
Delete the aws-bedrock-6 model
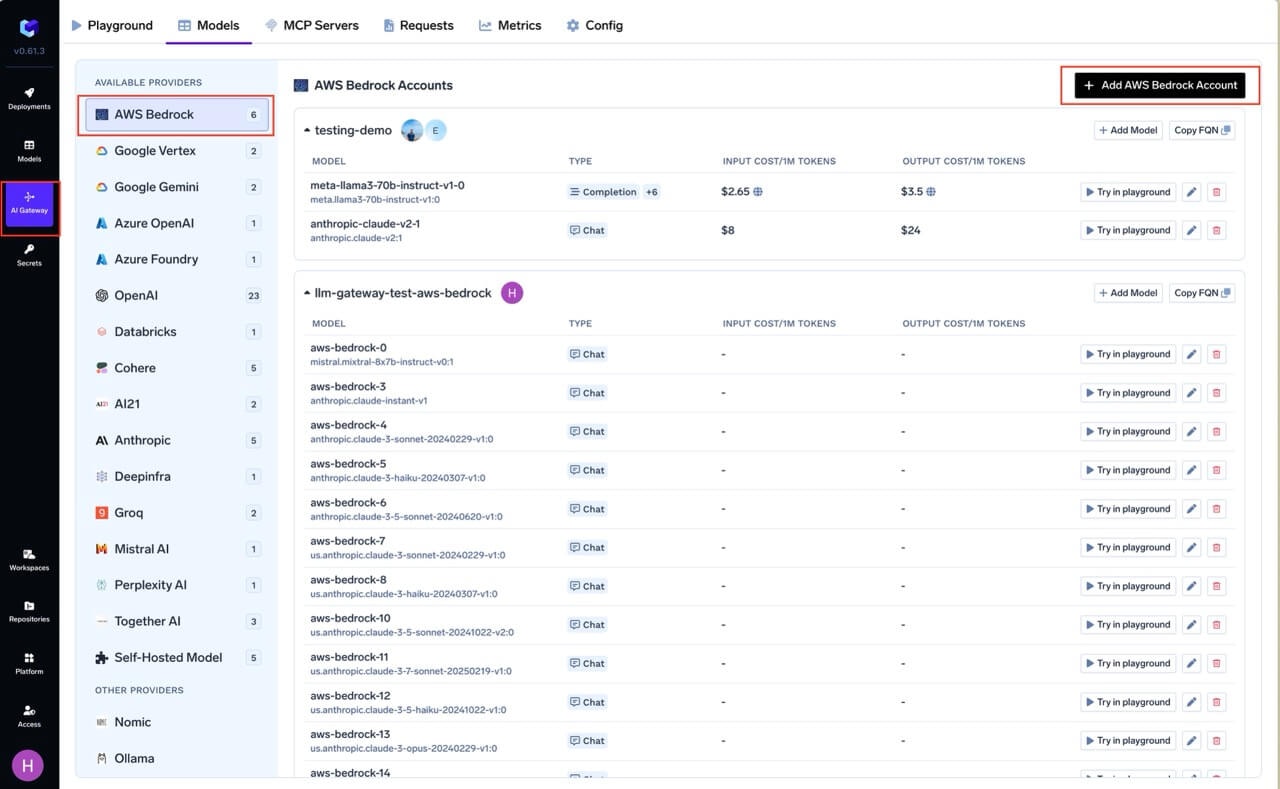1216,509
